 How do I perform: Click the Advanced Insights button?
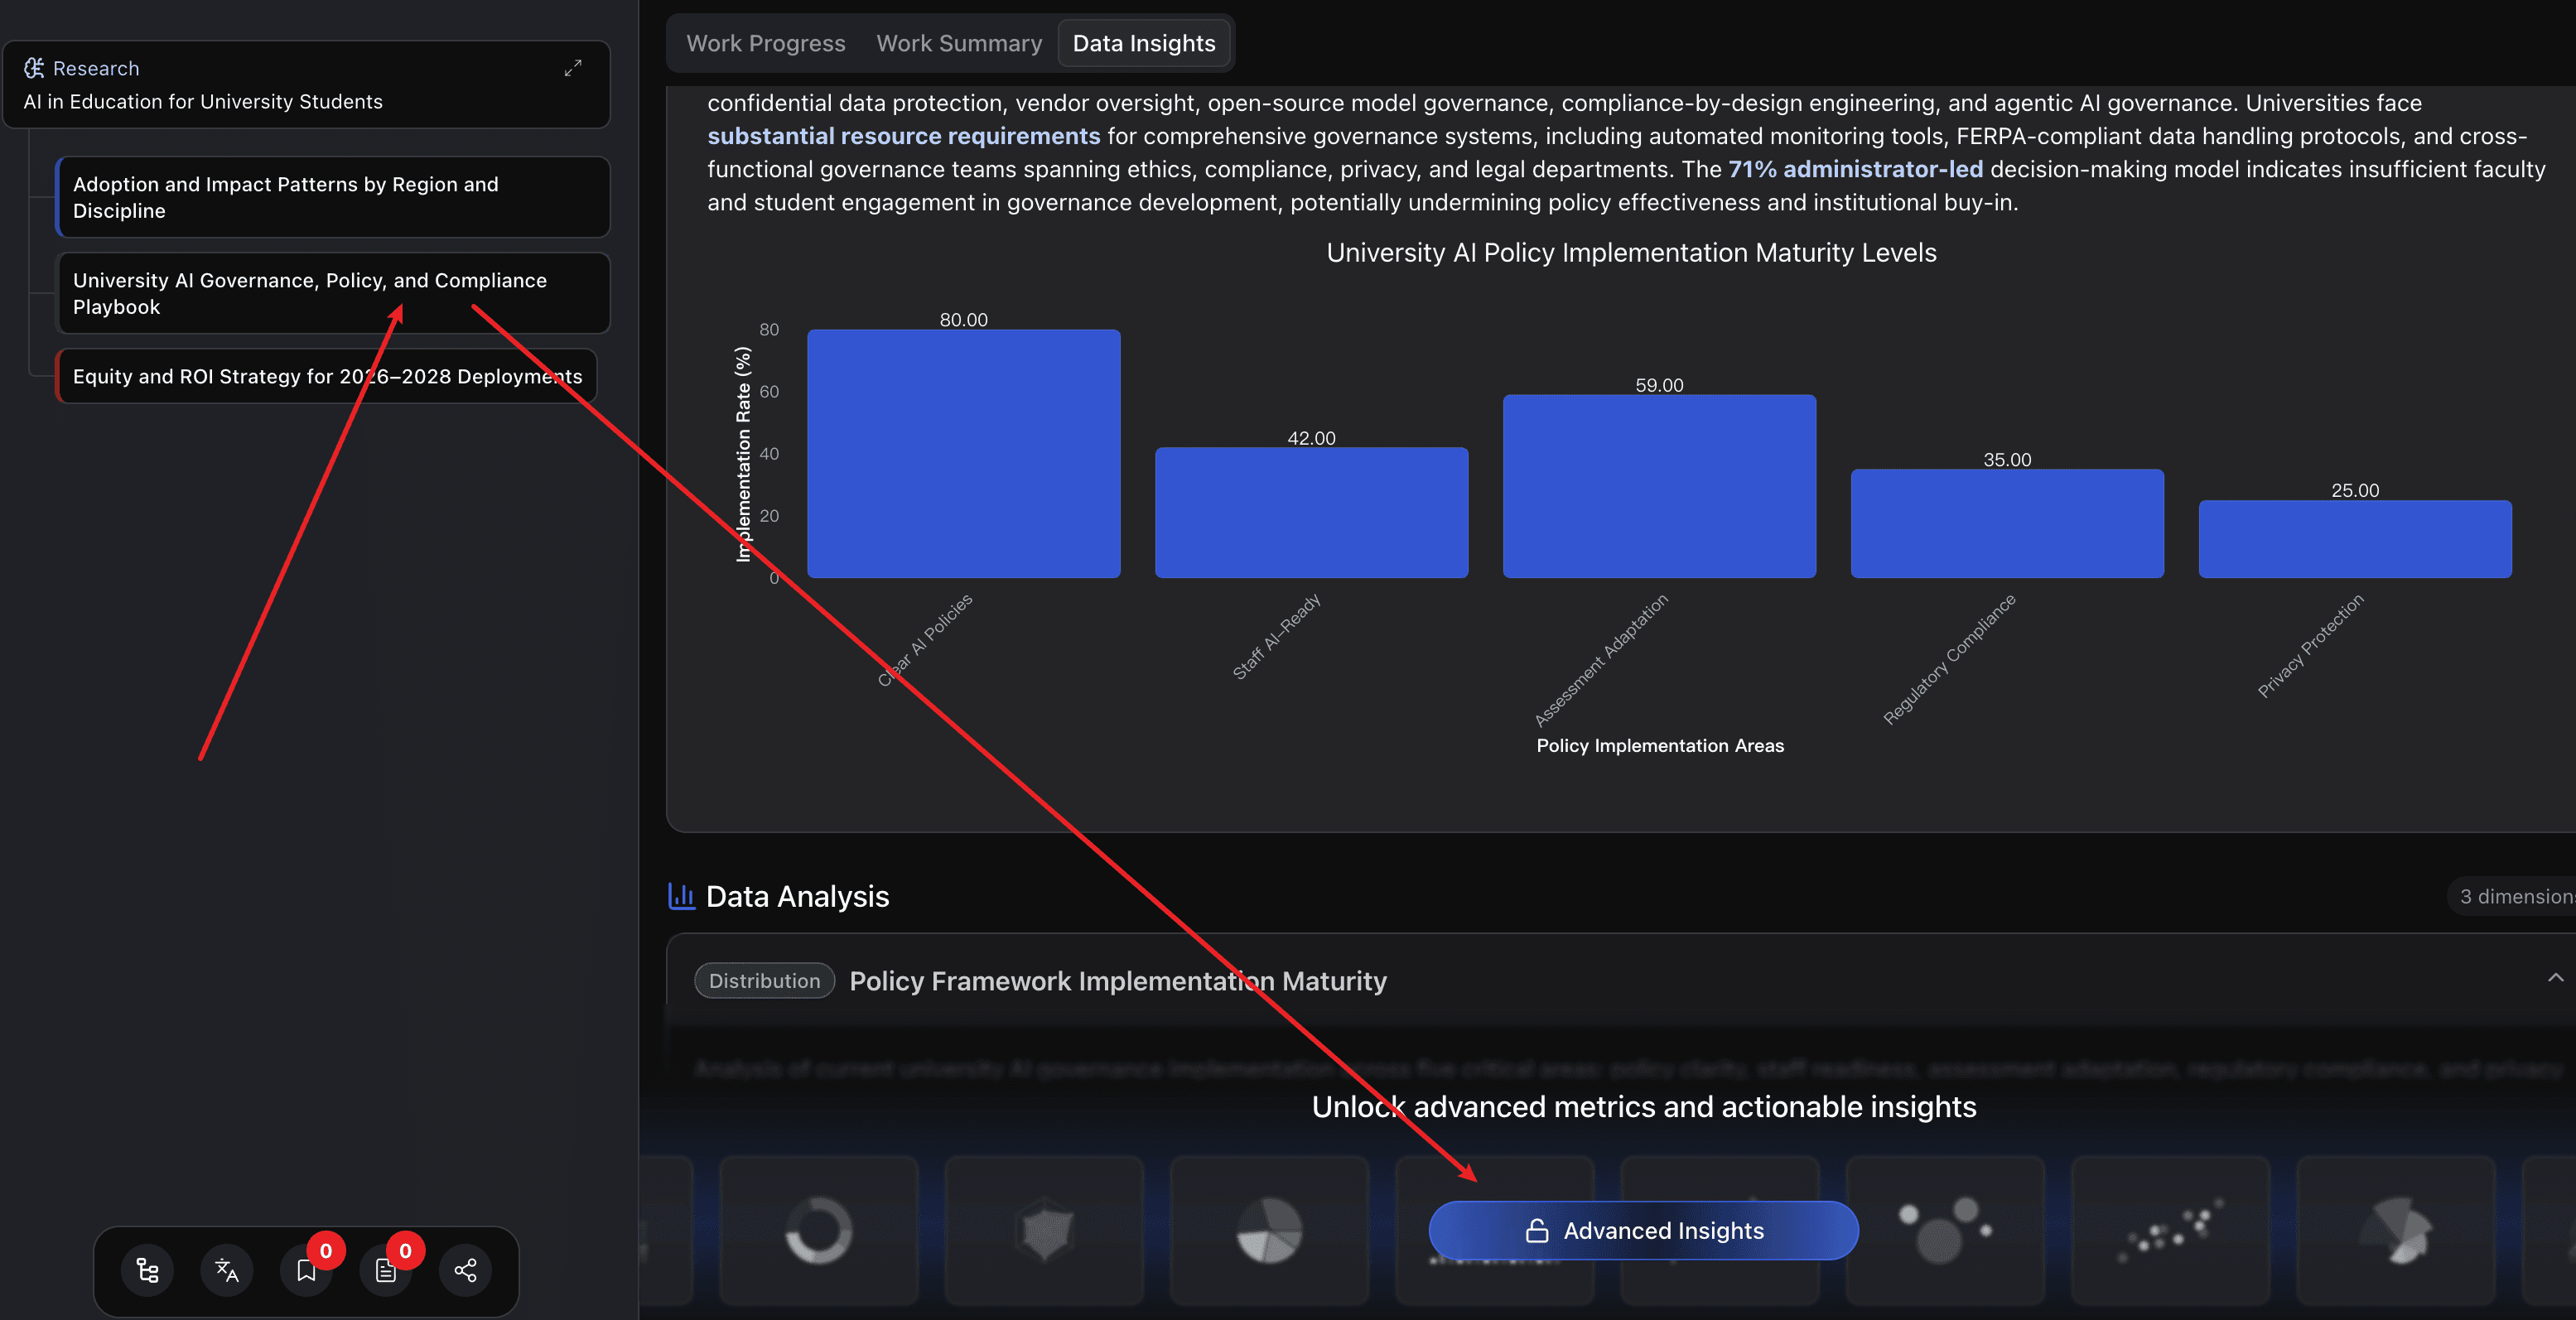(x=1643, y=1230)
